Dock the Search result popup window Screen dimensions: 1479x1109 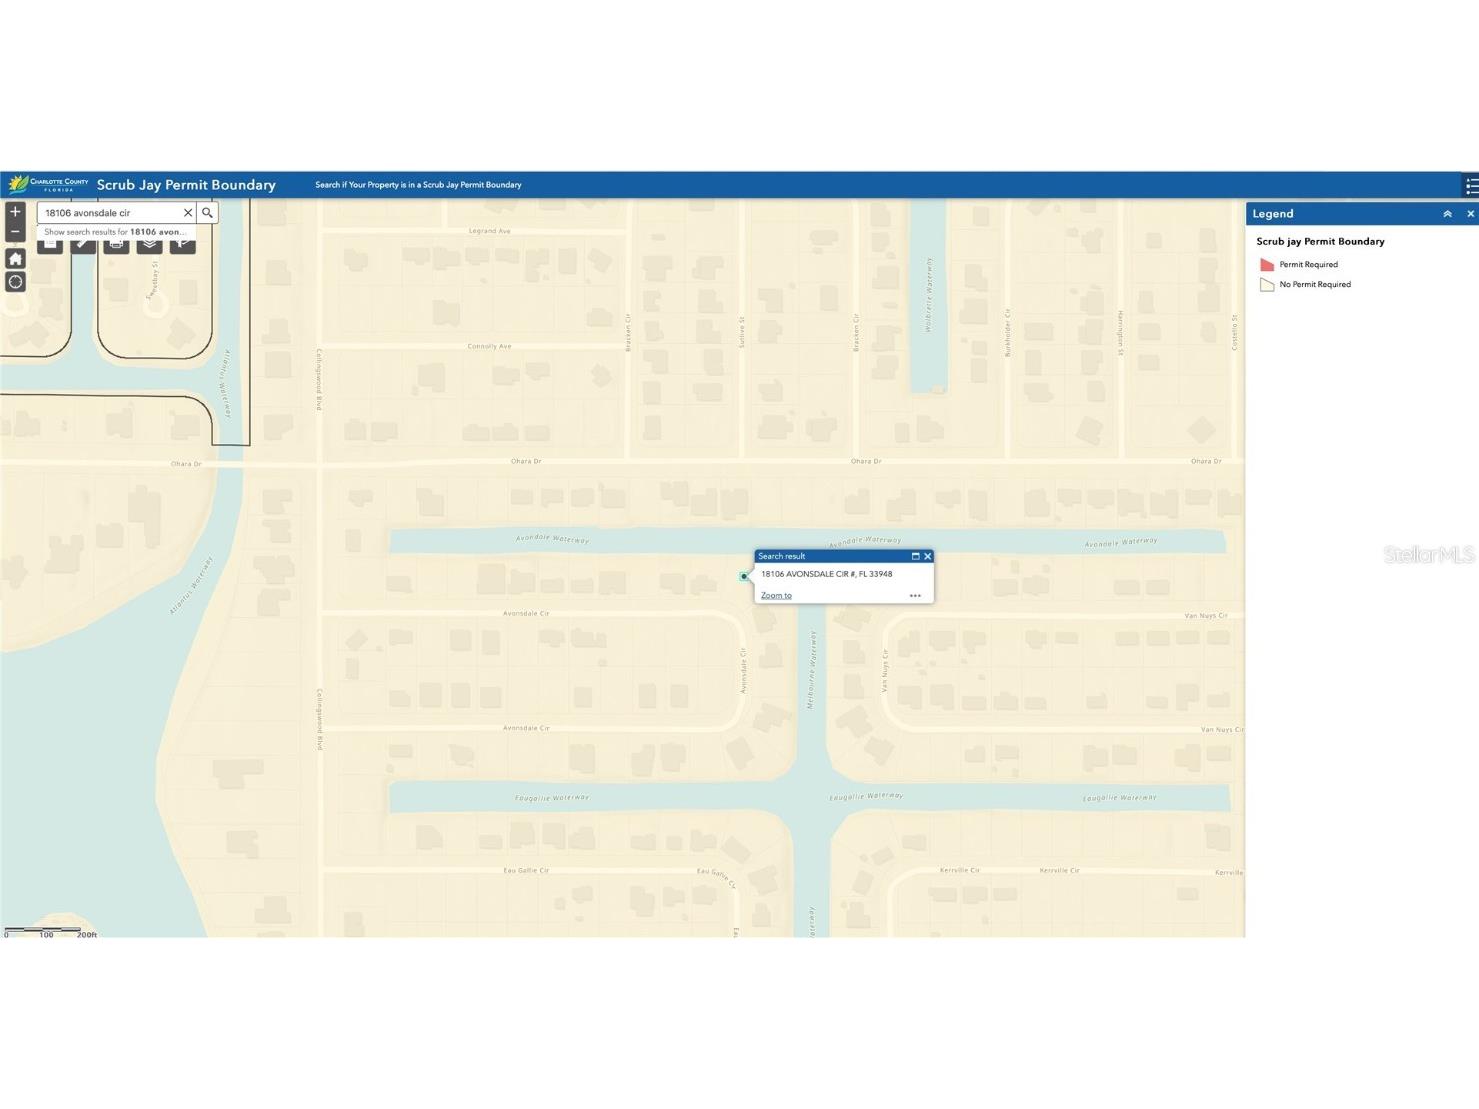click(915, 556)
